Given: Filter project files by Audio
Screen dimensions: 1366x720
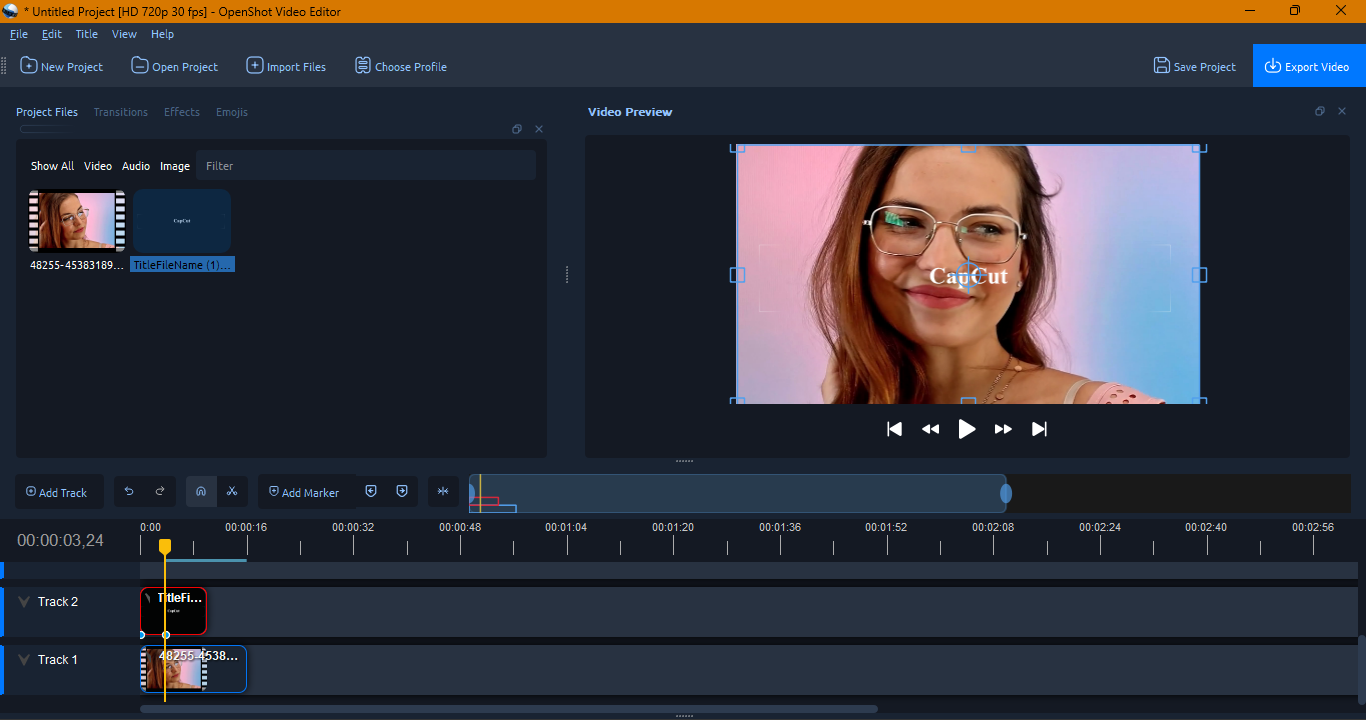Looking at the screenshot, I should (135, 165).
